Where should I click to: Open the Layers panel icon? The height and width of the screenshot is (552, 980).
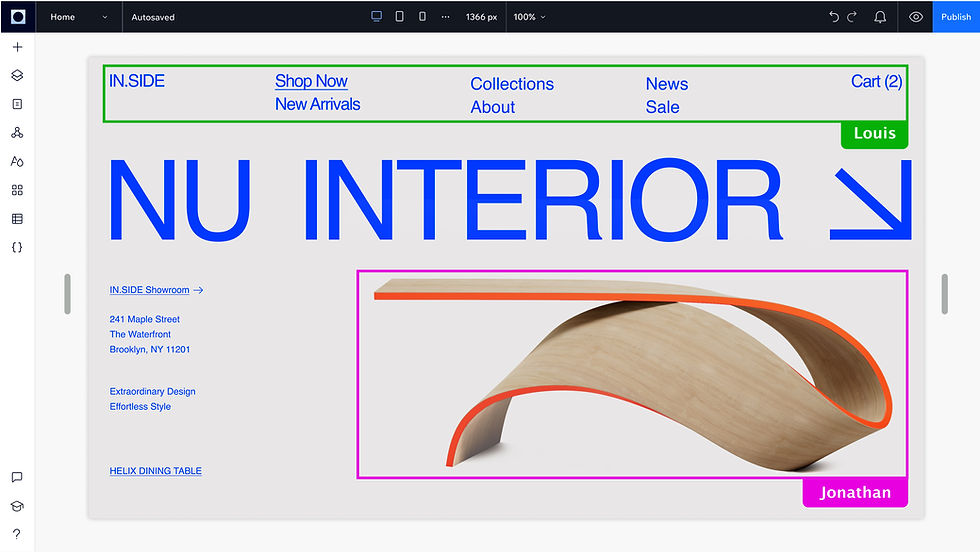[x=18, y=76]
